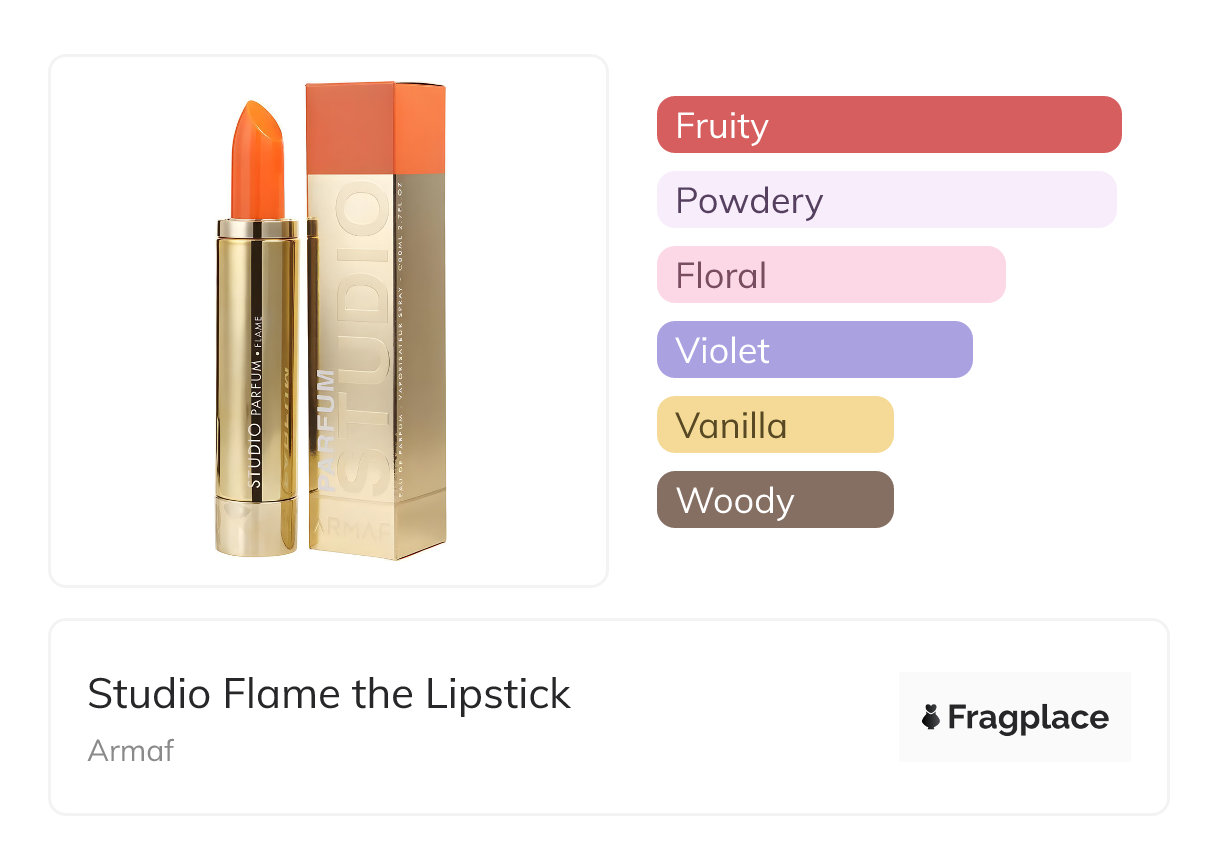Screen dimensions: 1218x864
Task: Click the product image card
Action: point(329,321)
